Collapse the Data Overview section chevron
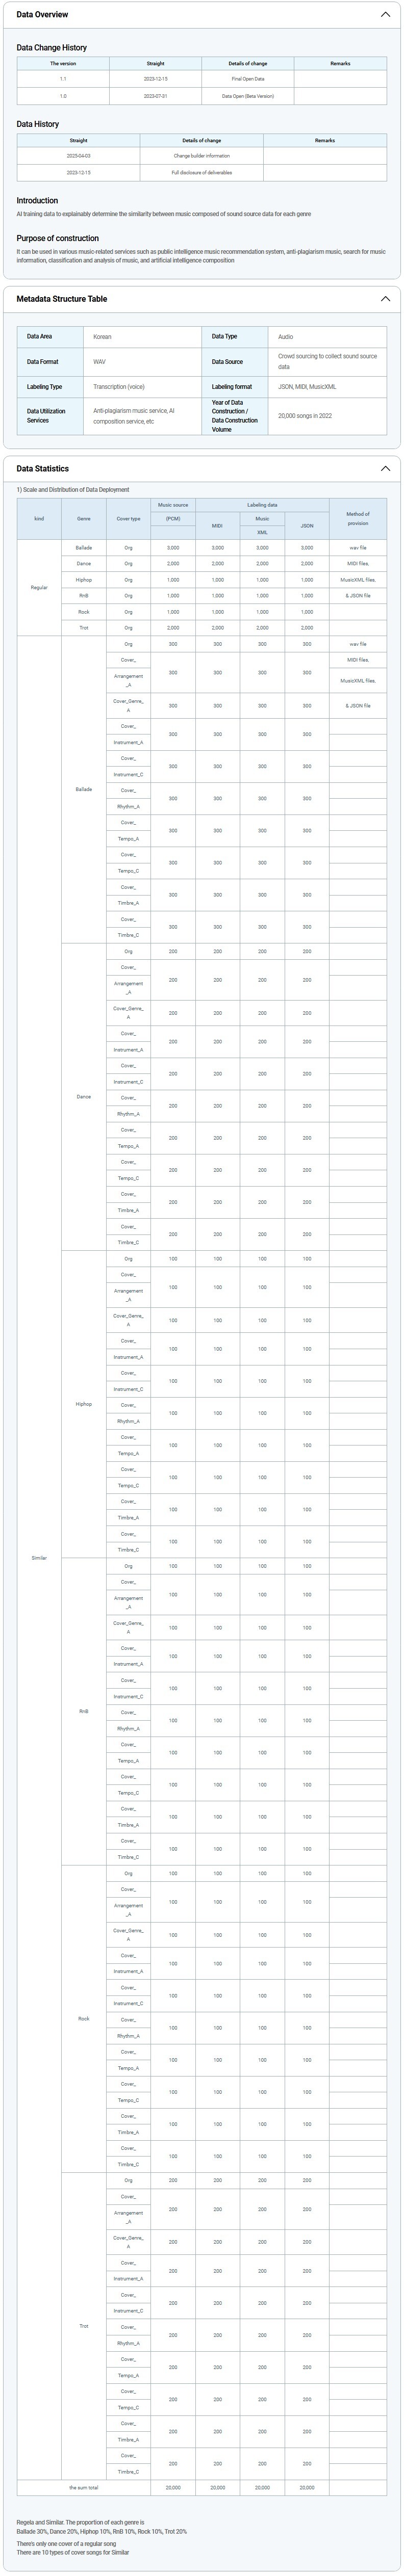The height and width of the screenshot is (2576, 404). [386, 15]
